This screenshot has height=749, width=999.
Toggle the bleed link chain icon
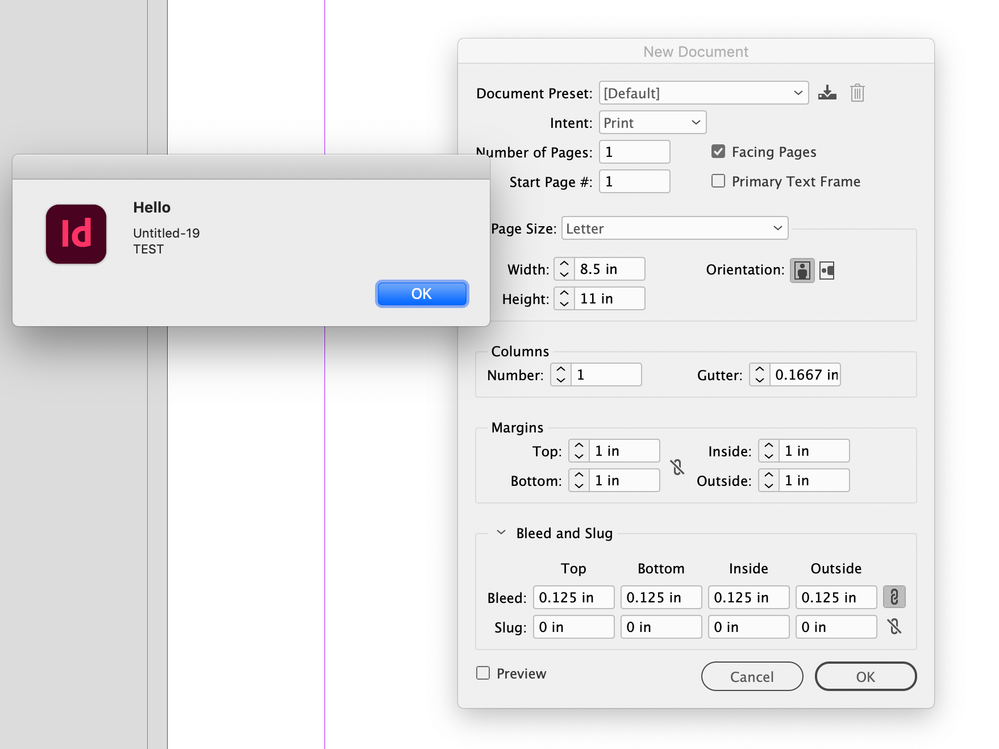click(x=894, y=597)
